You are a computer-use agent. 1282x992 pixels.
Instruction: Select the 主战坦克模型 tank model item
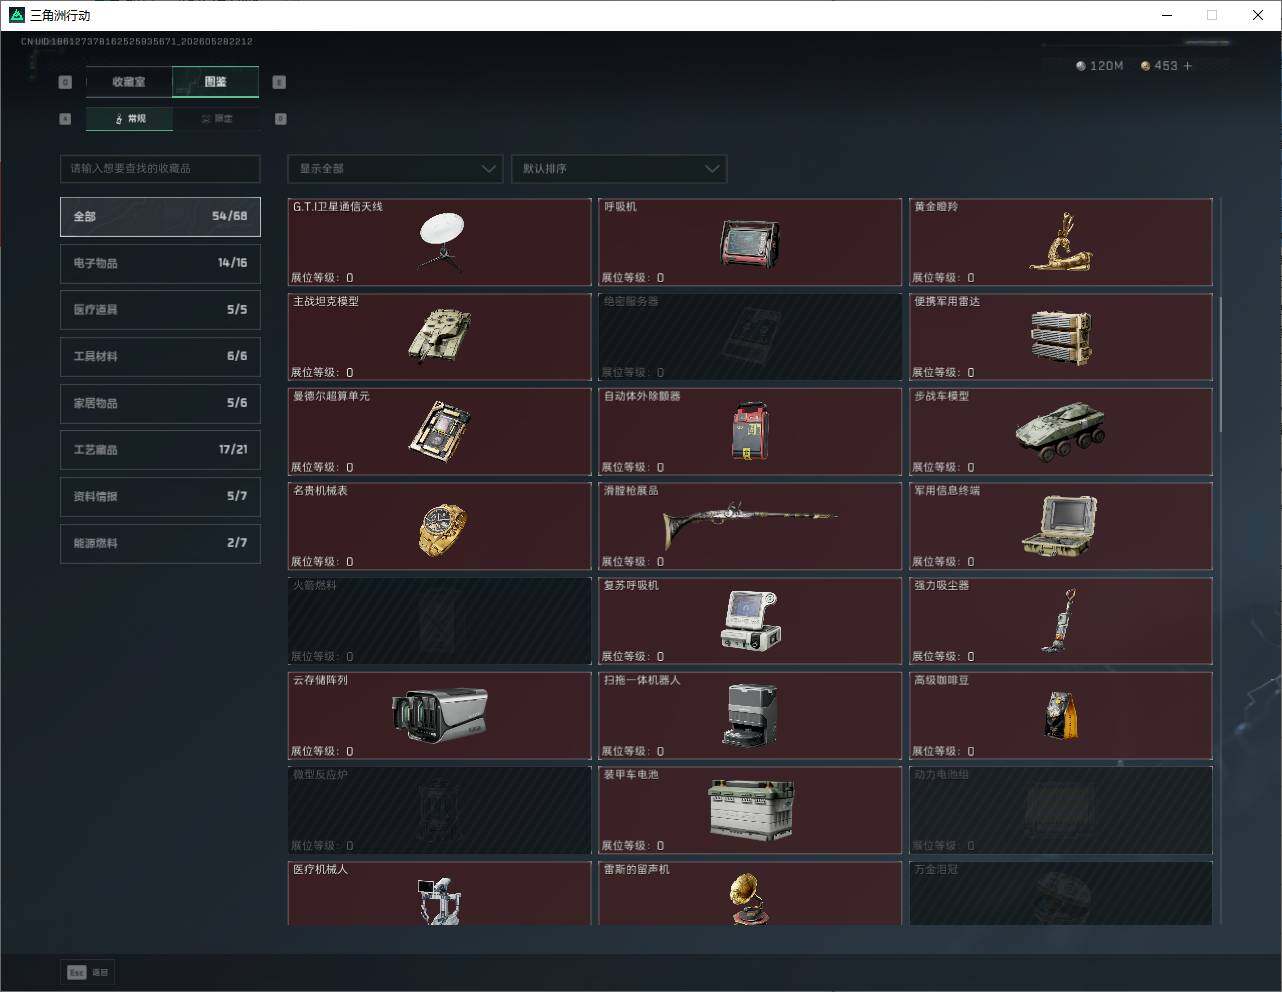click(440, 337)
